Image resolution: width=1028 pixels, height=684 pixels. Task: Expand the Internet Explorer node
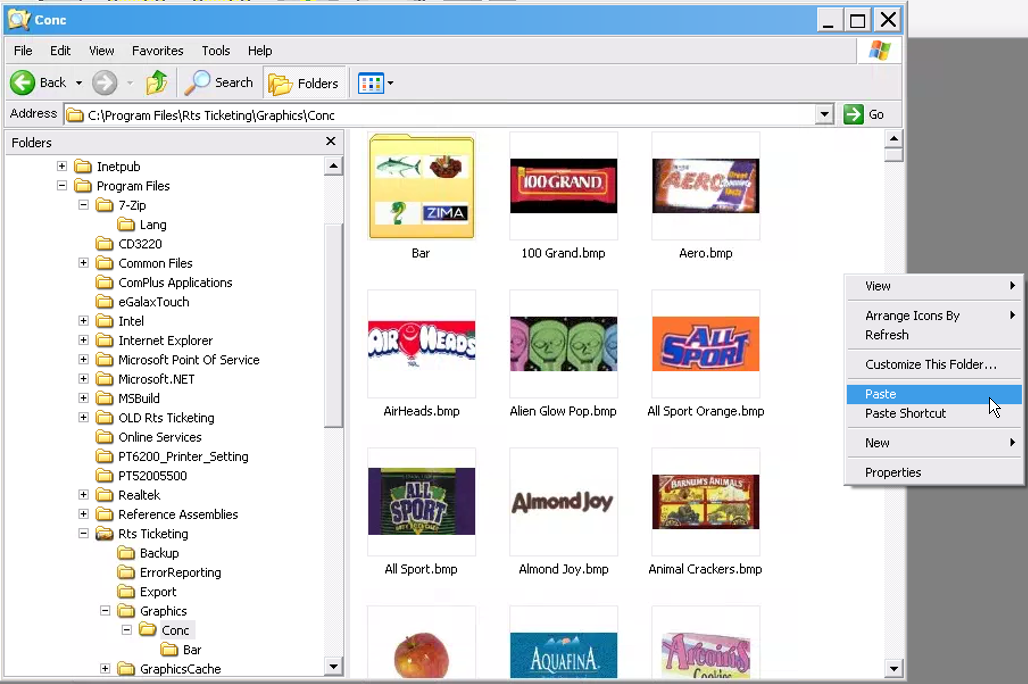(x=83, y=340)
